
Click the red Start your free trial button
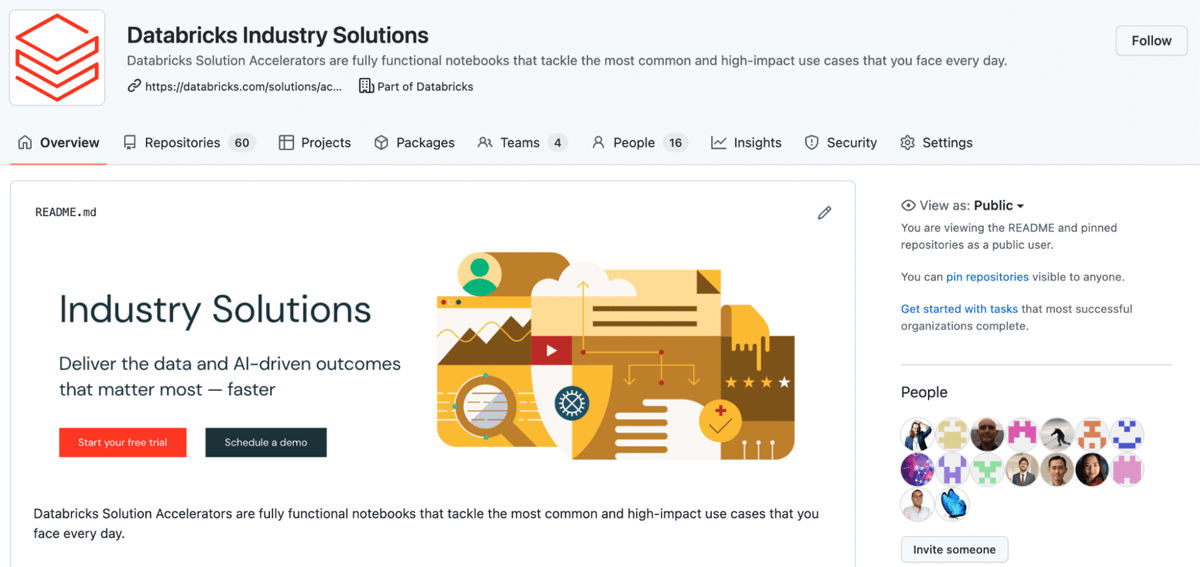coord(123,442)
